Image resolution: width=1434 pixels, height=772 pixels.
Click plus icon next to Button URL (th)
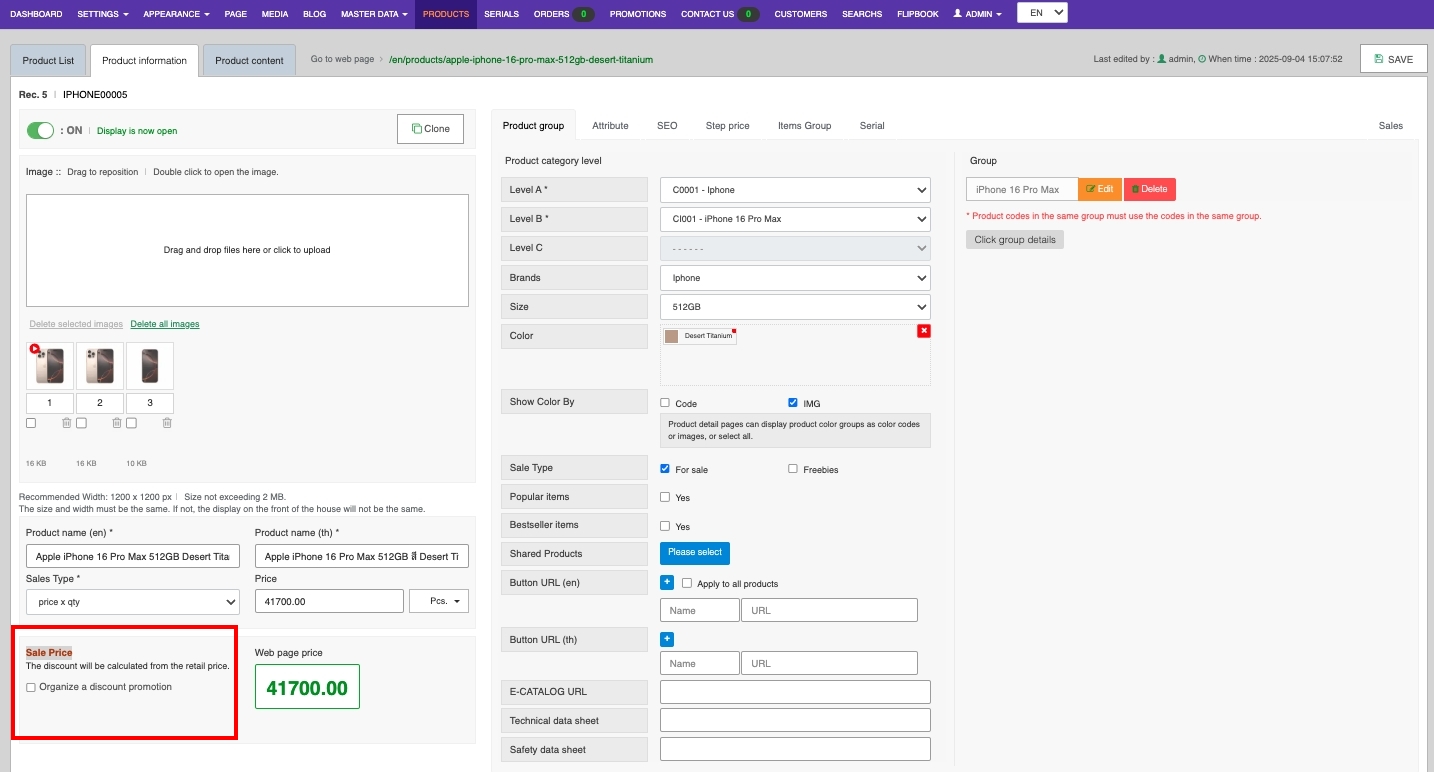(667, 639)
